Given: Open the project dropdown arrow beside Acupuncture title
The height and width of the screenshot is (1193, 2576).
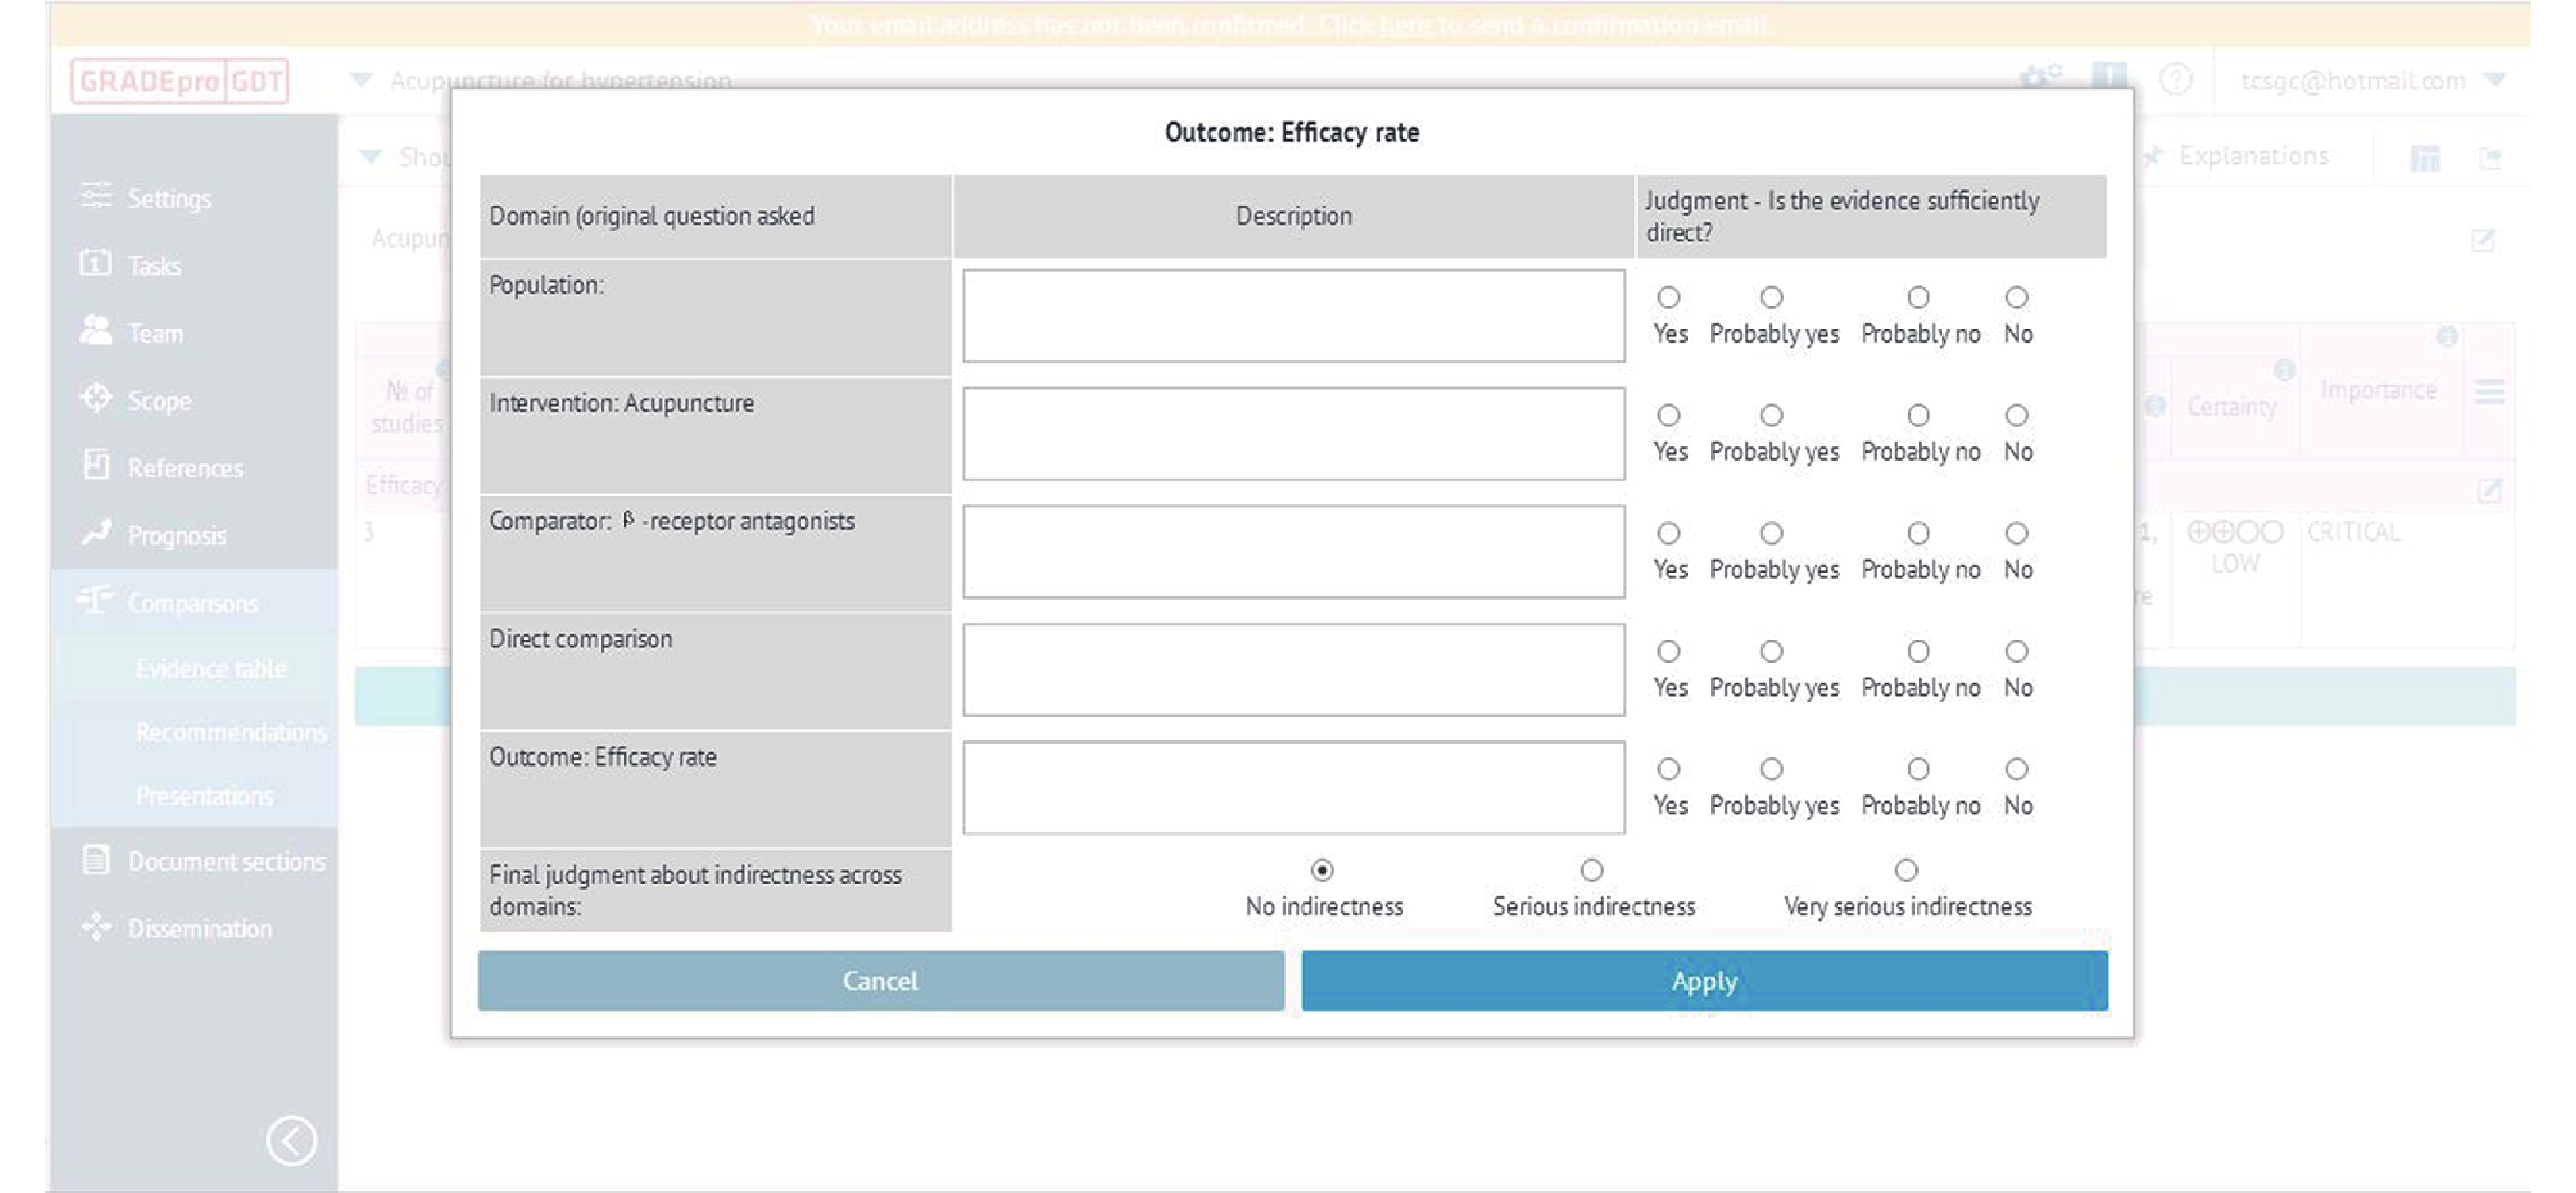Looking at the screenshot, I should tap(361, 79).
